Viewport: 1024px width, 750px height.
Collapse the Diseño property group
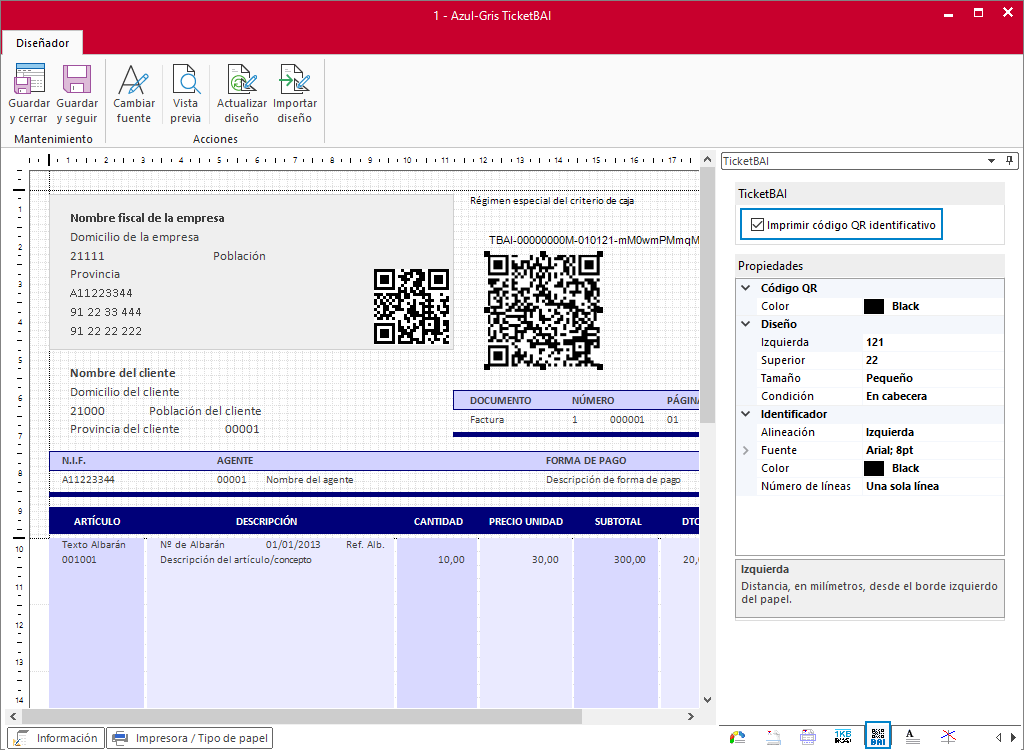tap(746, 323)
